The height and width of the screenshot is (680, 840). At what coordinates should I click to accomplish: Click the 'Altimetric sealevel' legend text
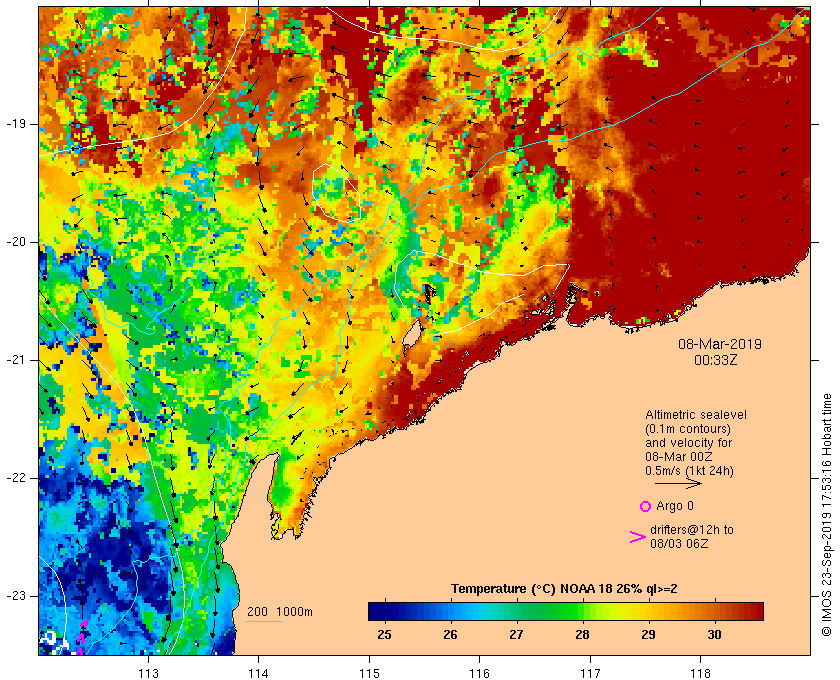[x=695, y=415]
